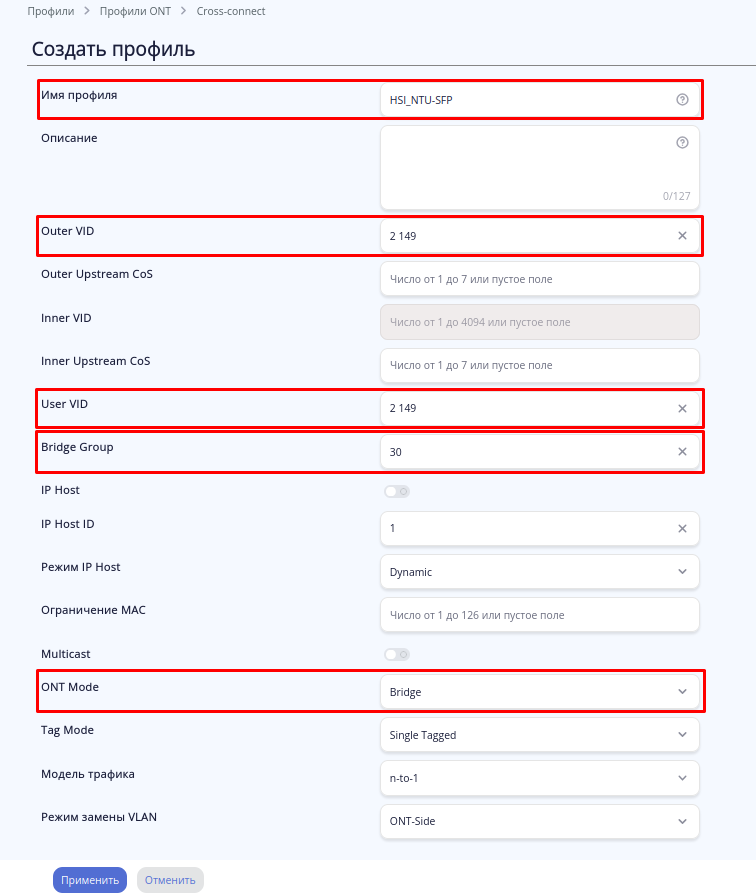The height and width of the screenshot is (895, 756).
Task: Clear the Outer VID field value
Action: click(x=682, y=236)
